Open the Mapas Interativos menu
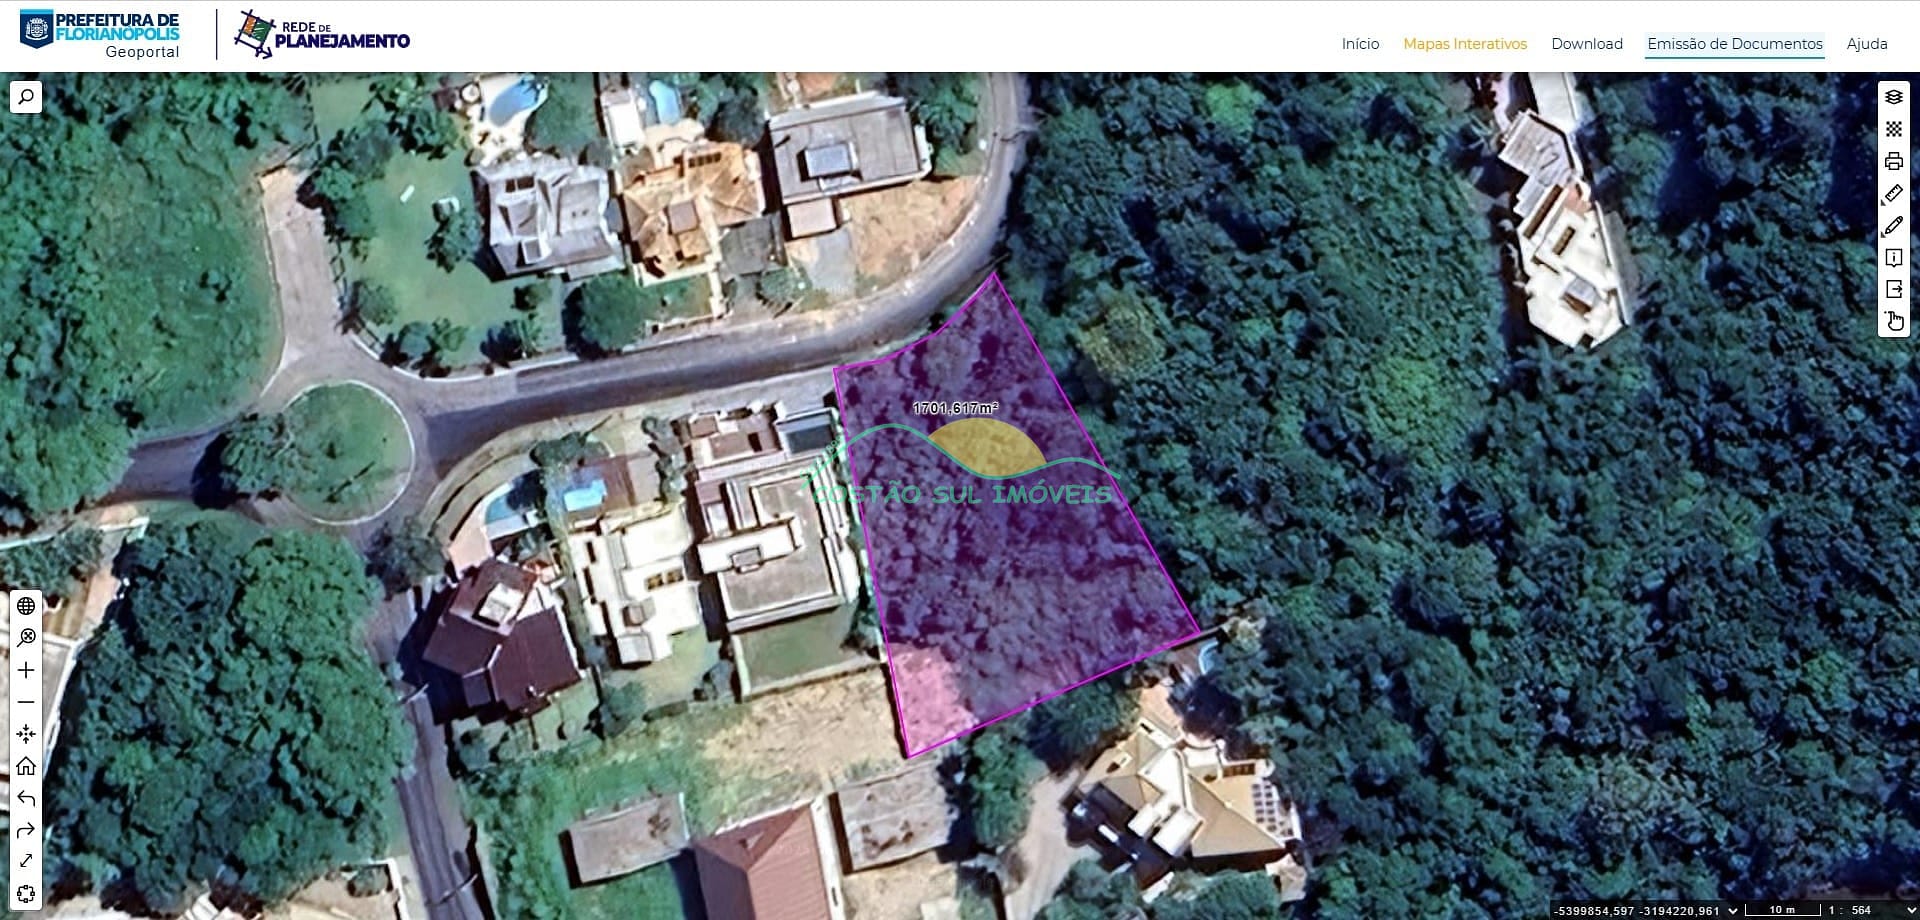 pos(1465,44)
